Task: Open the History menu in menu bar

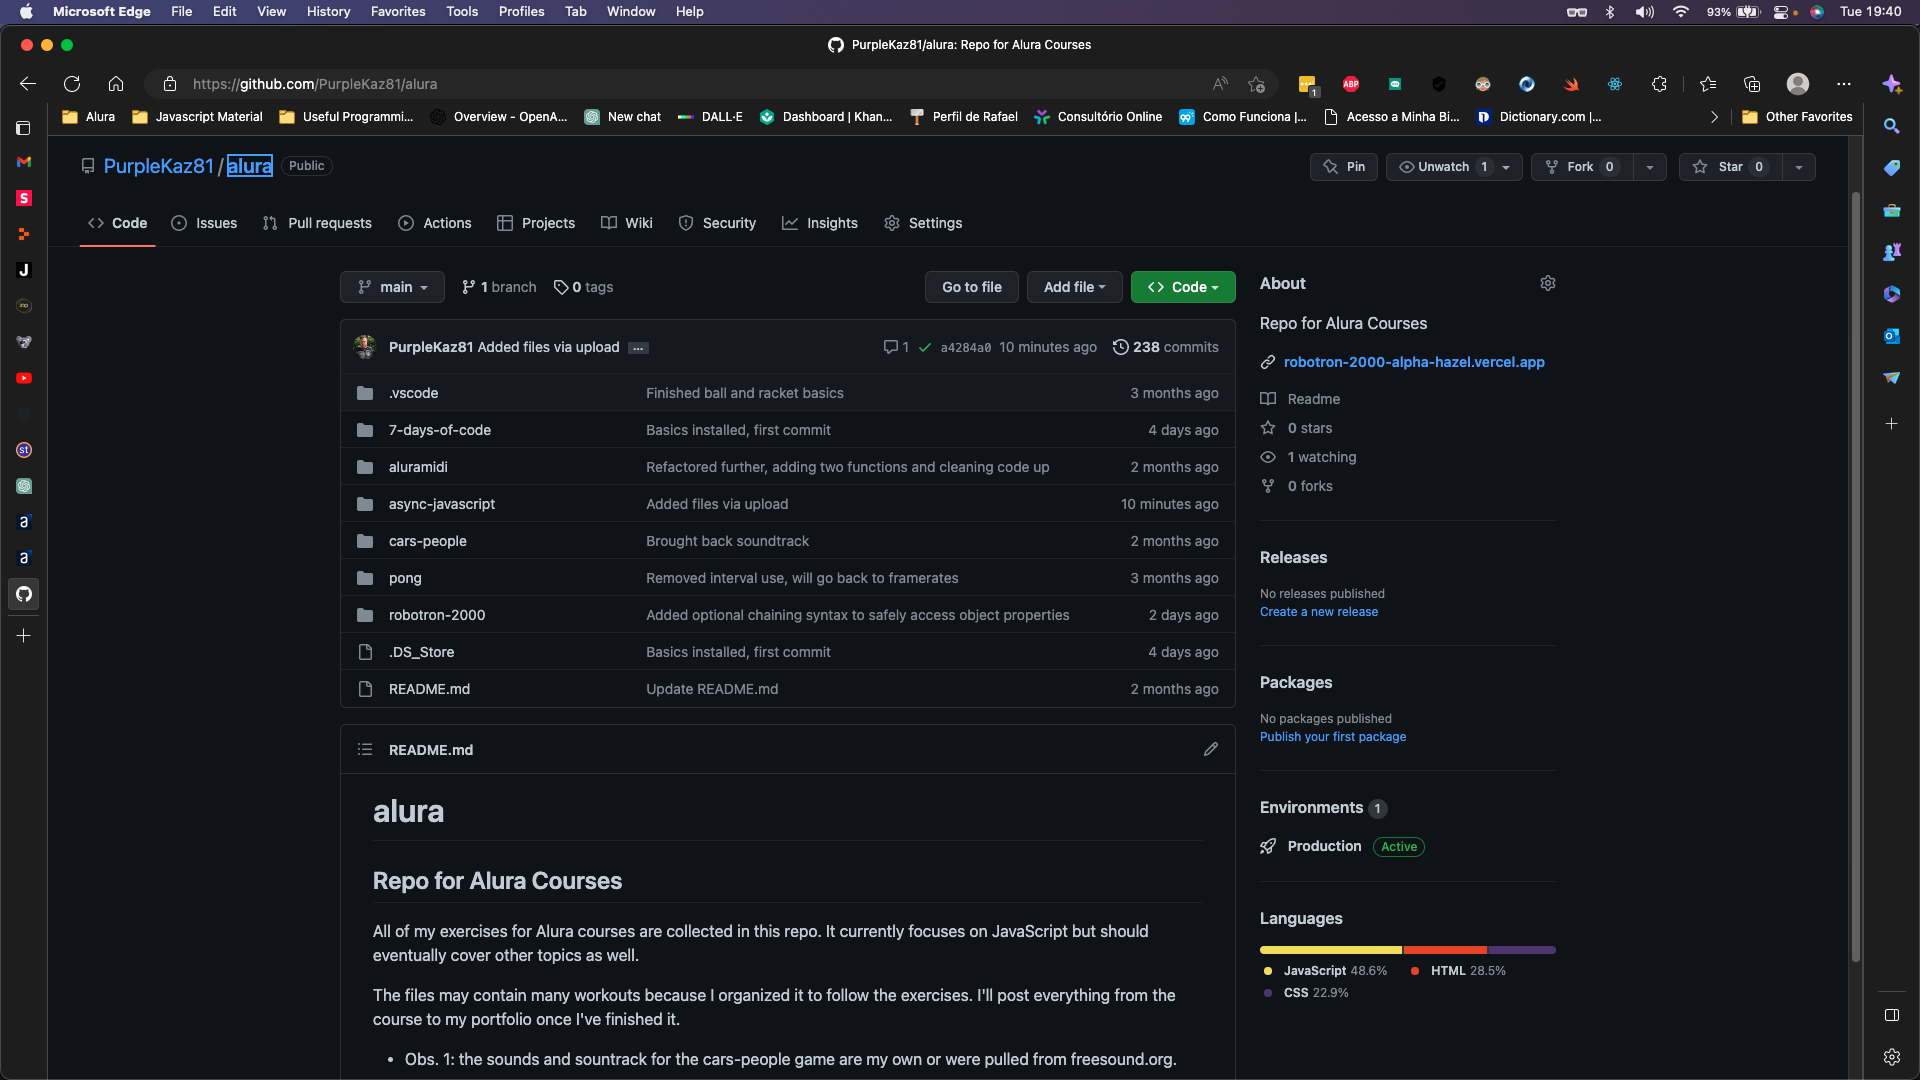Action: [x=328, y=12]
